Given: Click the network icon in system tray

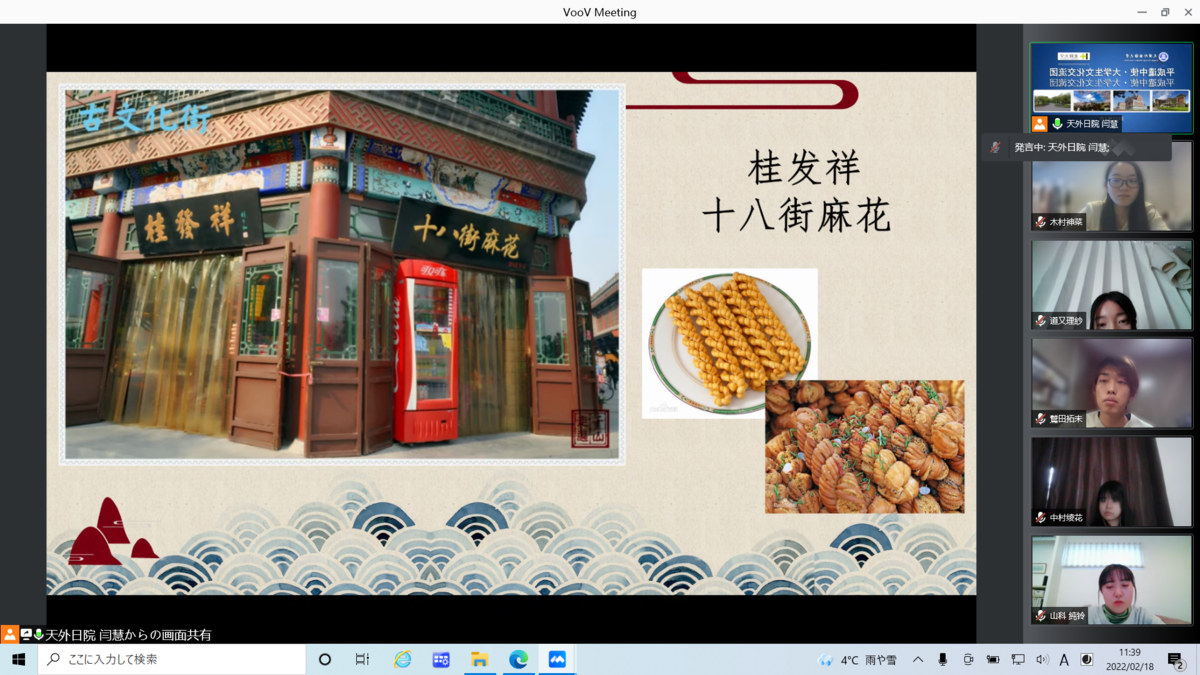Looking at the screenshot, I should pos(1018,660).
